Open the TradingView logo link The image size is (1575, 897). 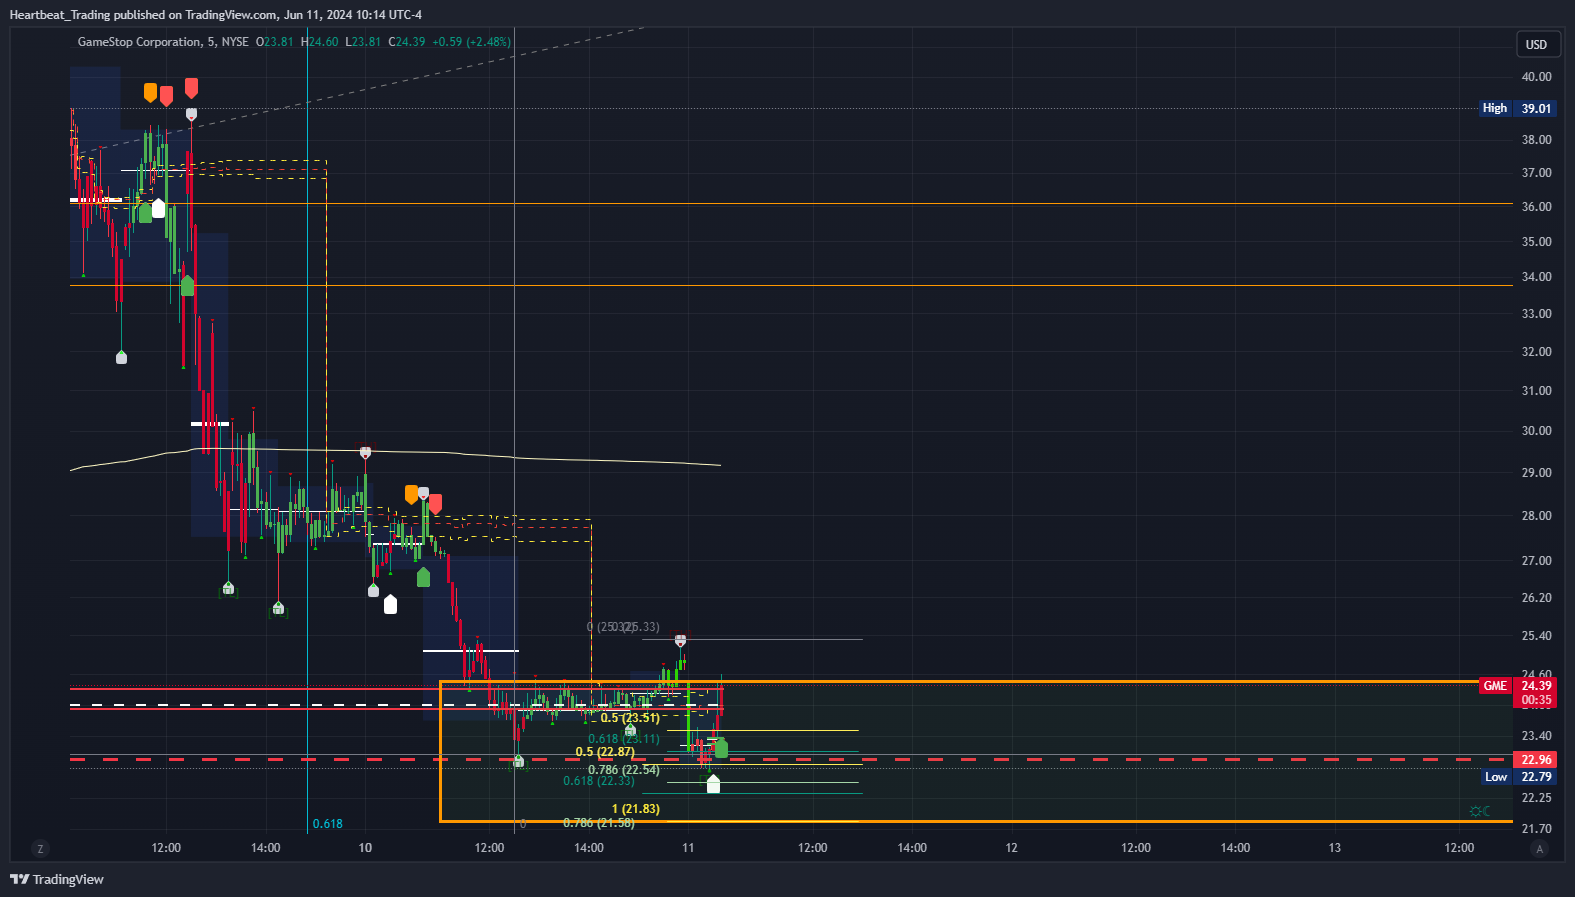57,879
